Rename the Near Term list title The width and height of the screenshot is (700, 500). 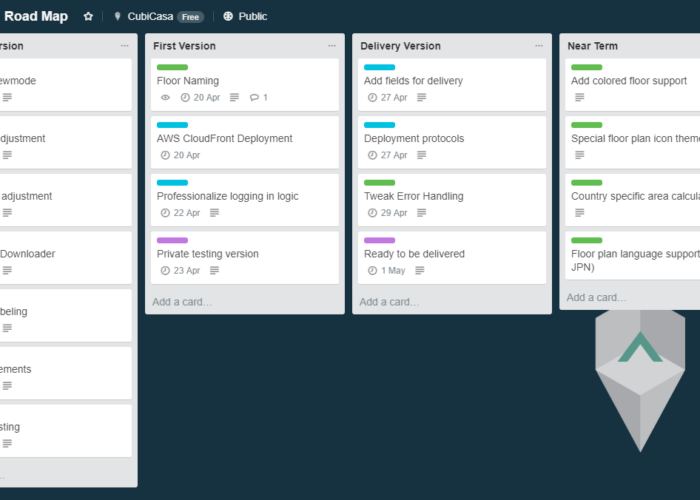(x=592, y=46)
